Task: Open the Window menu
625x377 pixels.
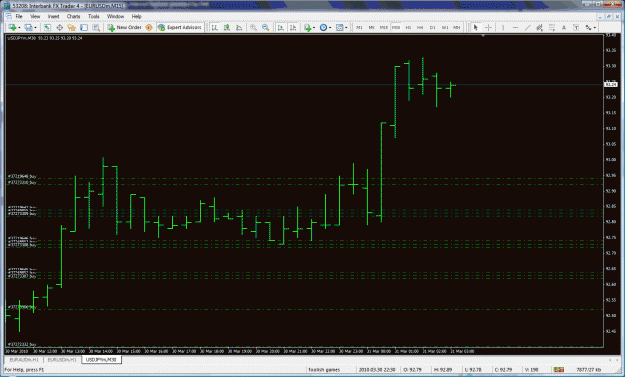Action: click(x=115, y=16)
